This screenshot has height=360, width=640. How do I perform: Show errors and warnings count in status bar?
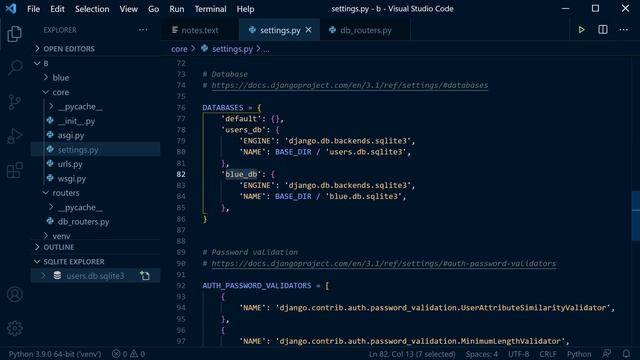click(x=129, y=354)
